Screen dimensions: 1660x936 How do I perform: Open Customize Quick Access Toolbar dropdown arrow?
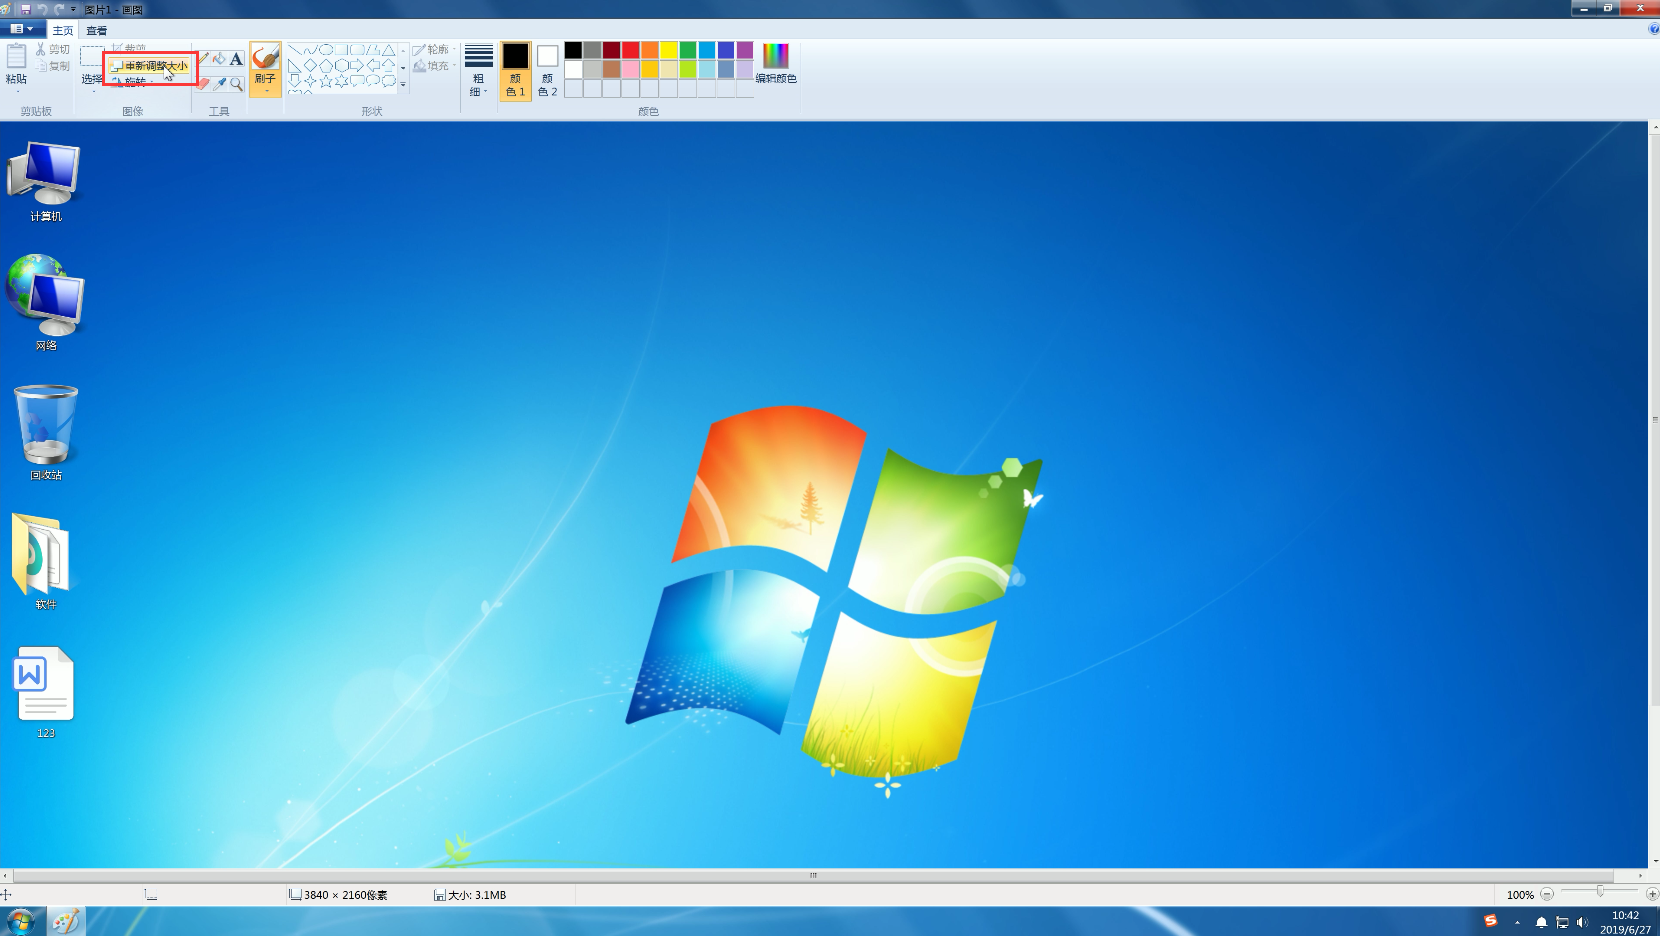point(73,9)
